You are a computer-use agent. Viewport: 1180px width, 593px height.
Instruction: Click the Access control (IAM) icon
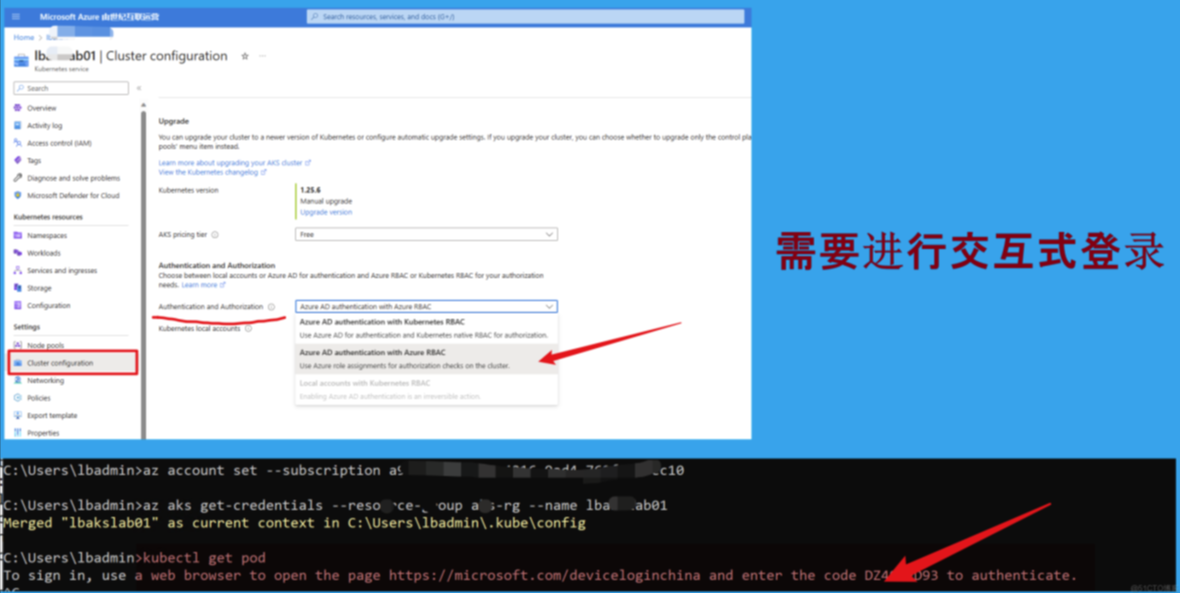click(x=18, y=143)
